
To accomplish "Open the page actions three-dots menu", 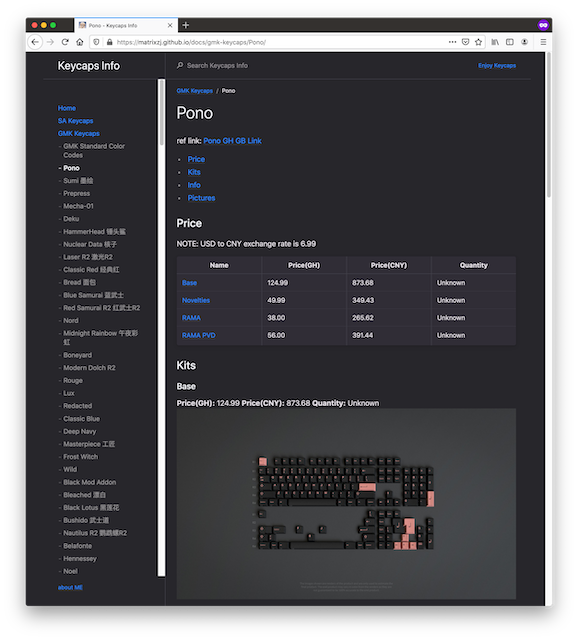I will click(452, 42).
